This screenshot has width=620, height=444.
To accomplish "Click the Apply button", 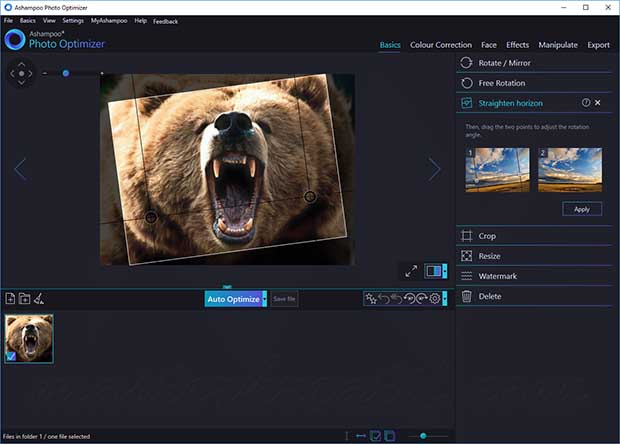I will tap(582, 209).
